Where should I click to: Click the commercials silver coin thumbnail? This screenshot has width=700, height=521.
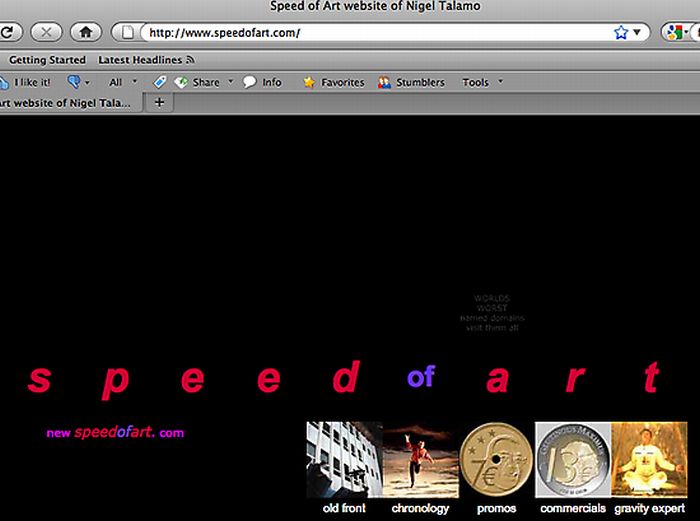(573, 459)
